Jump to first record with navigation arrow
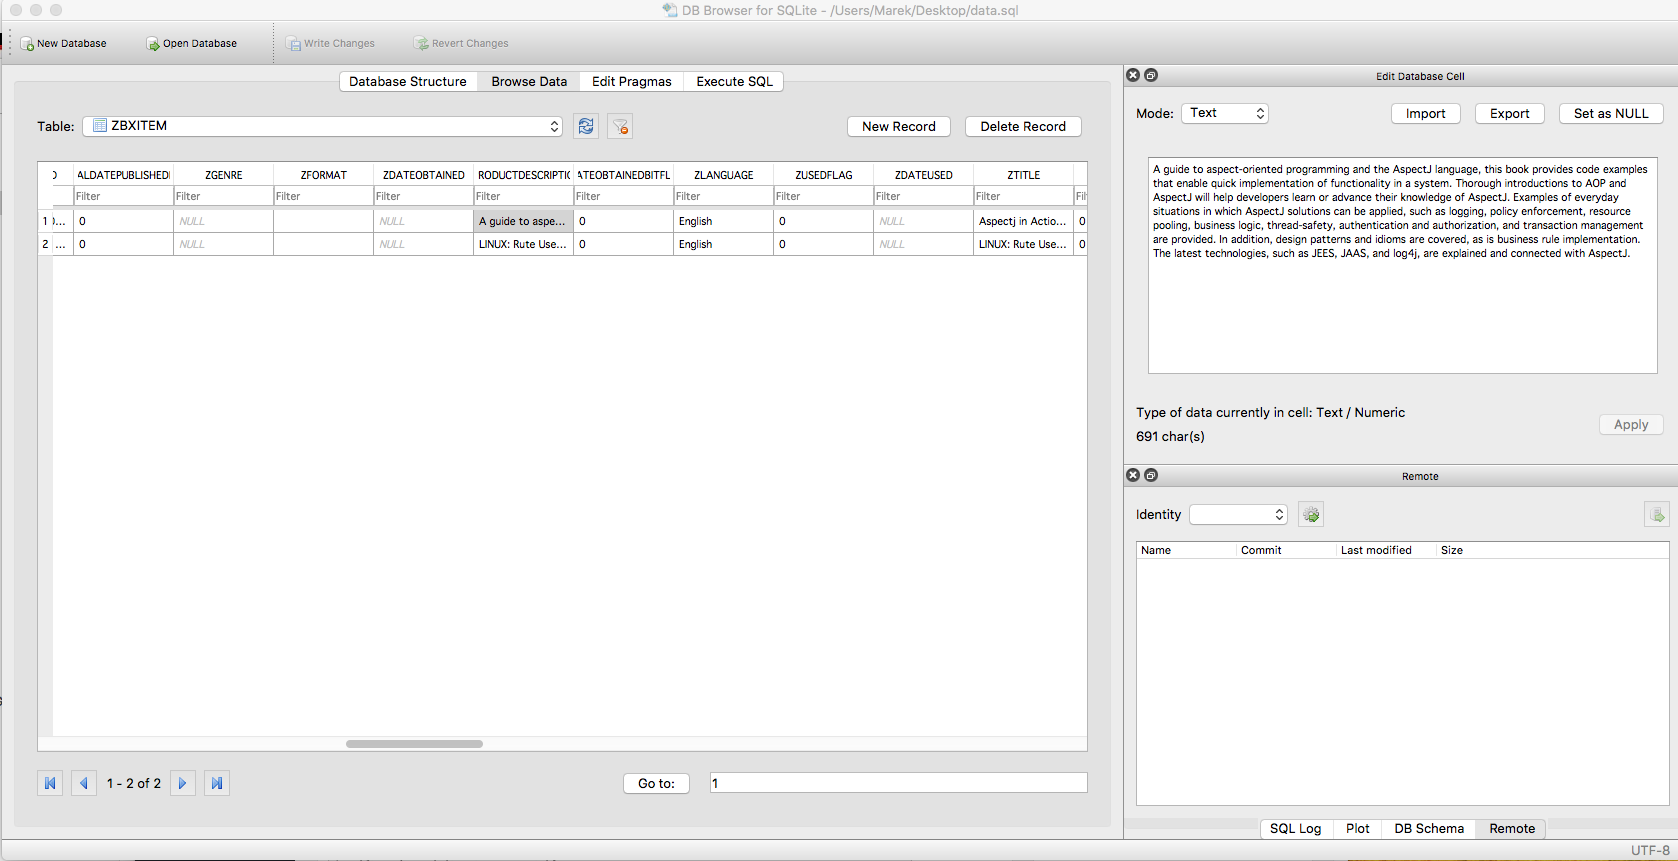Viewport: 1678px width, 861px height. [x=50, y=783]
